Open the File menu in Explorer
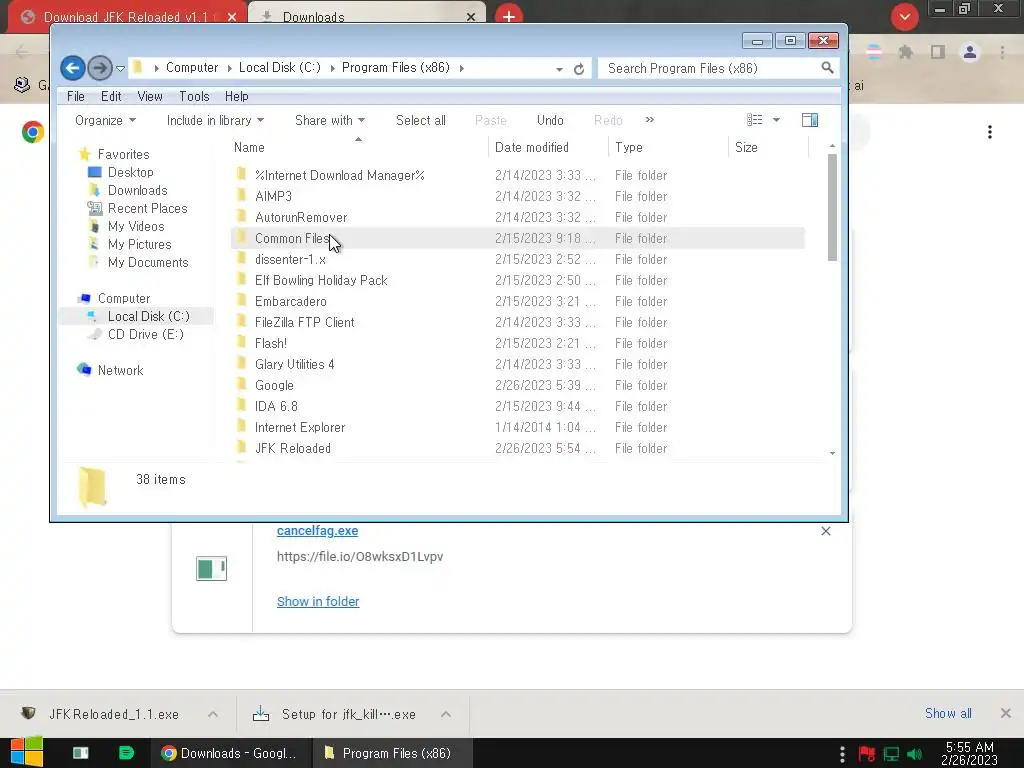The height and width of the screenshot is (768, 1024). [76, 97]
